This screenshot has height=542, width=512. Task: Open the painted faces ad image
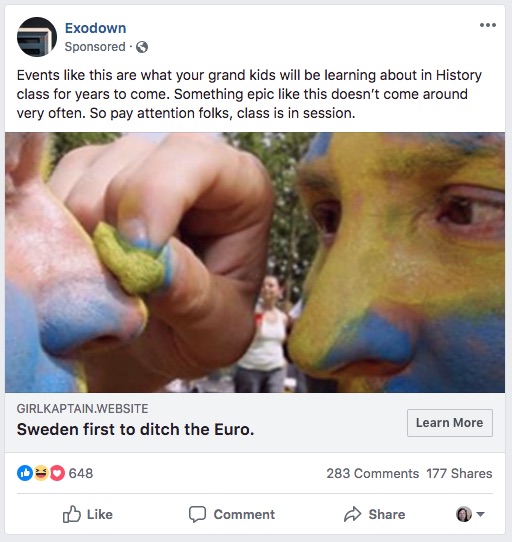[255, 262]
